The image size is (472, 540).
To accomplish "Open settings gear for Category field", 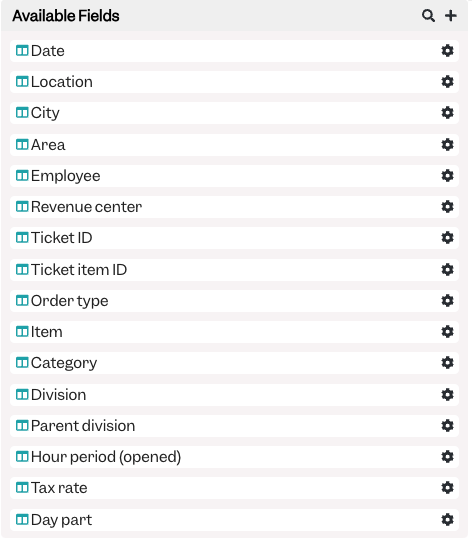I will (x=447, y=363).
